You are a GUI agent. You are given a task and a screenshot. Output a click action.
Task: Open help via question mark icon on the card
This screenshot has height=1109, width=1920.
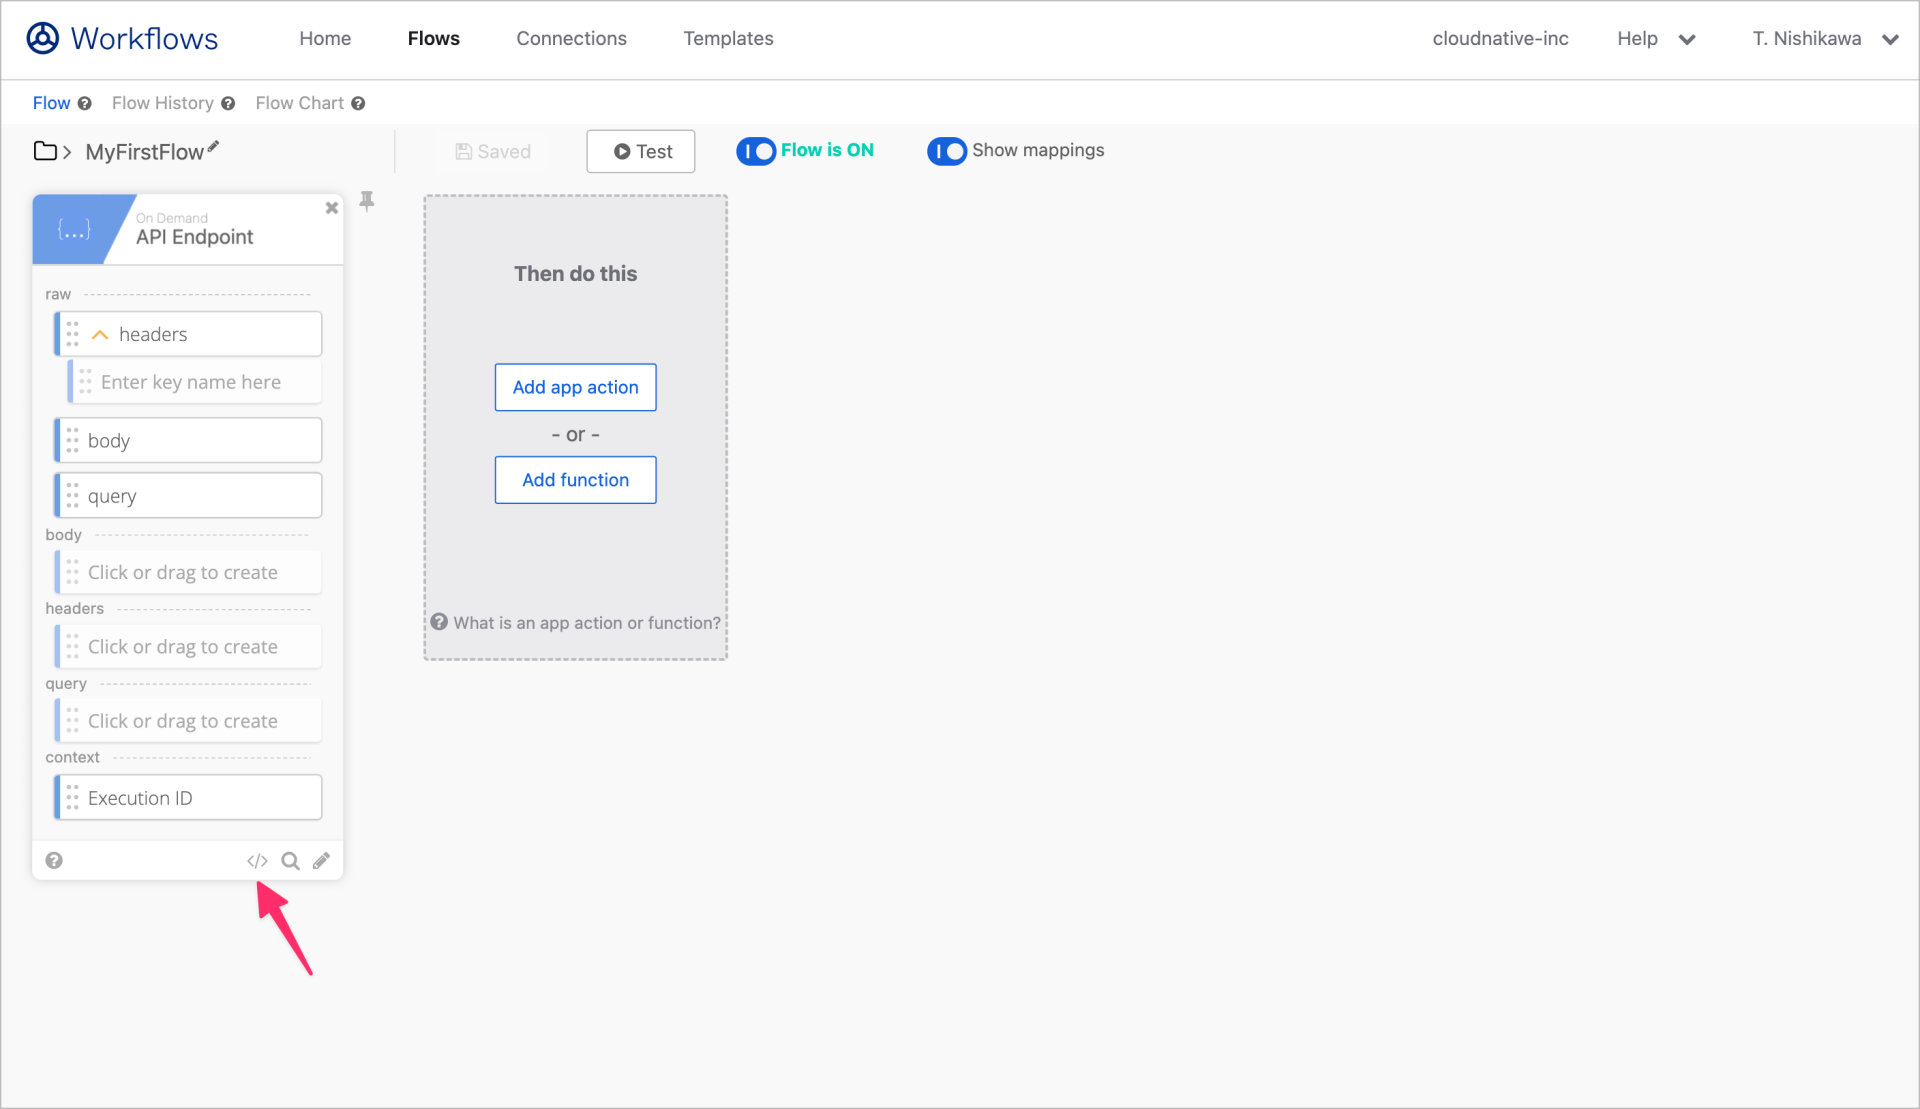point(55,860)
